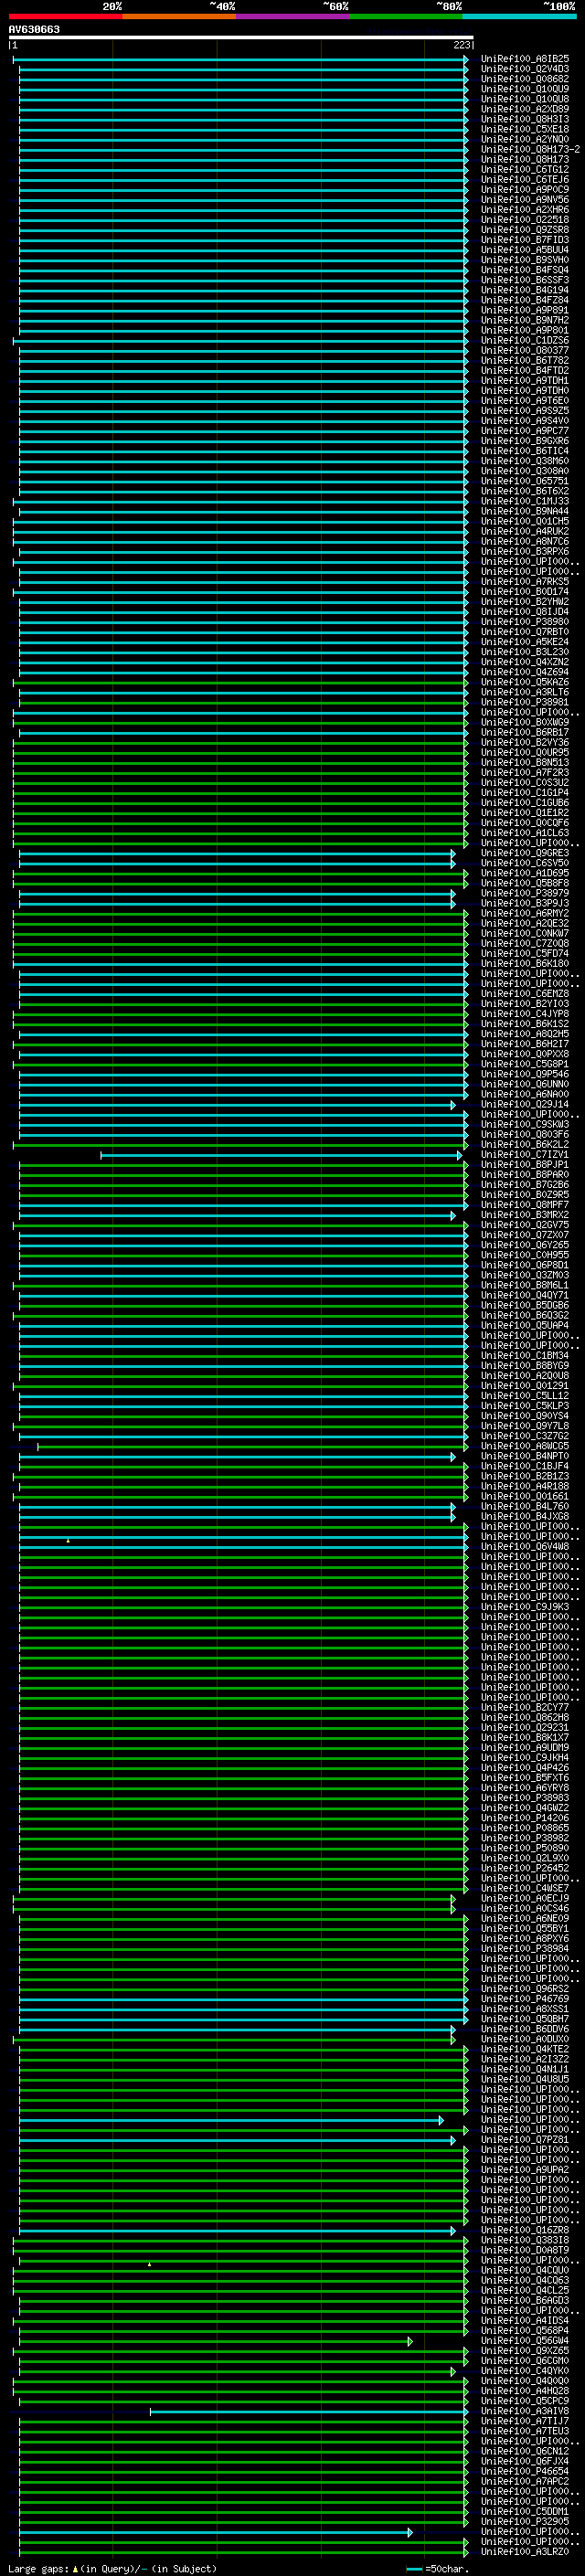Open hit UniRef100_Q8H173-2

point(530,149)
